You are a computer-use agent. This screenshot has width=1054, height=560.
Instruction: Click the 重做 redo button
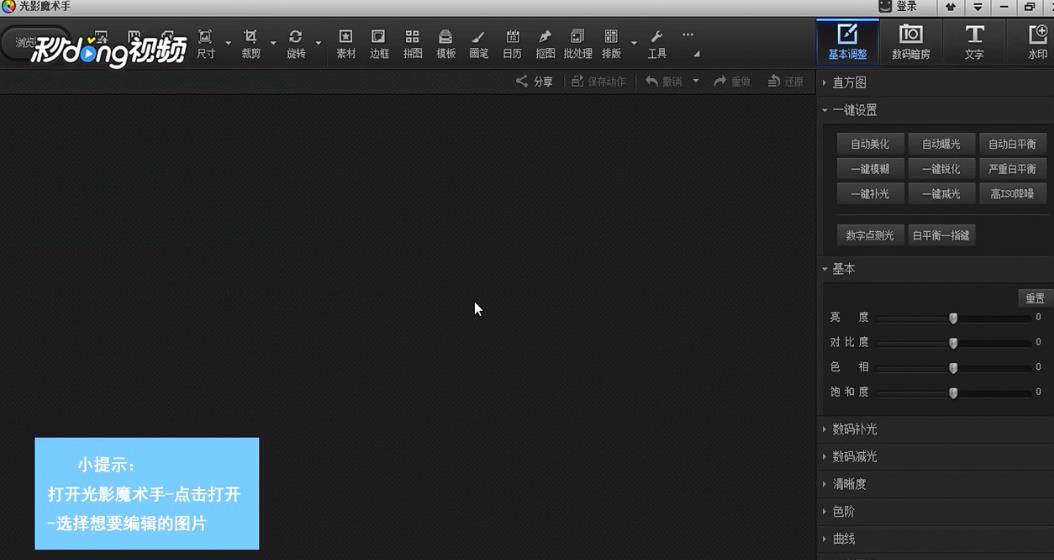coord(732,81)
